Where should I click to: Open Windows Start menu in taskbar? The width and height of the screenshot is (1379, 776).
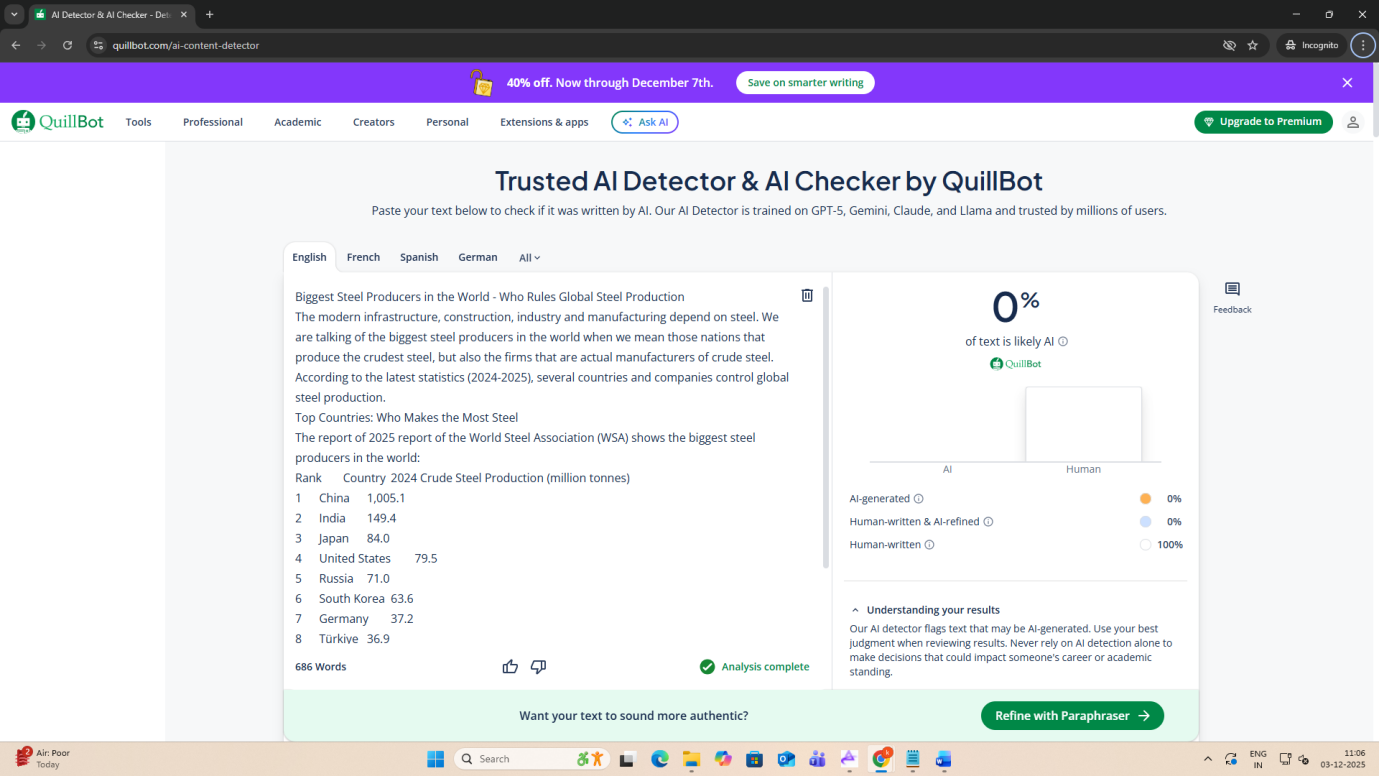click(435, 759)
